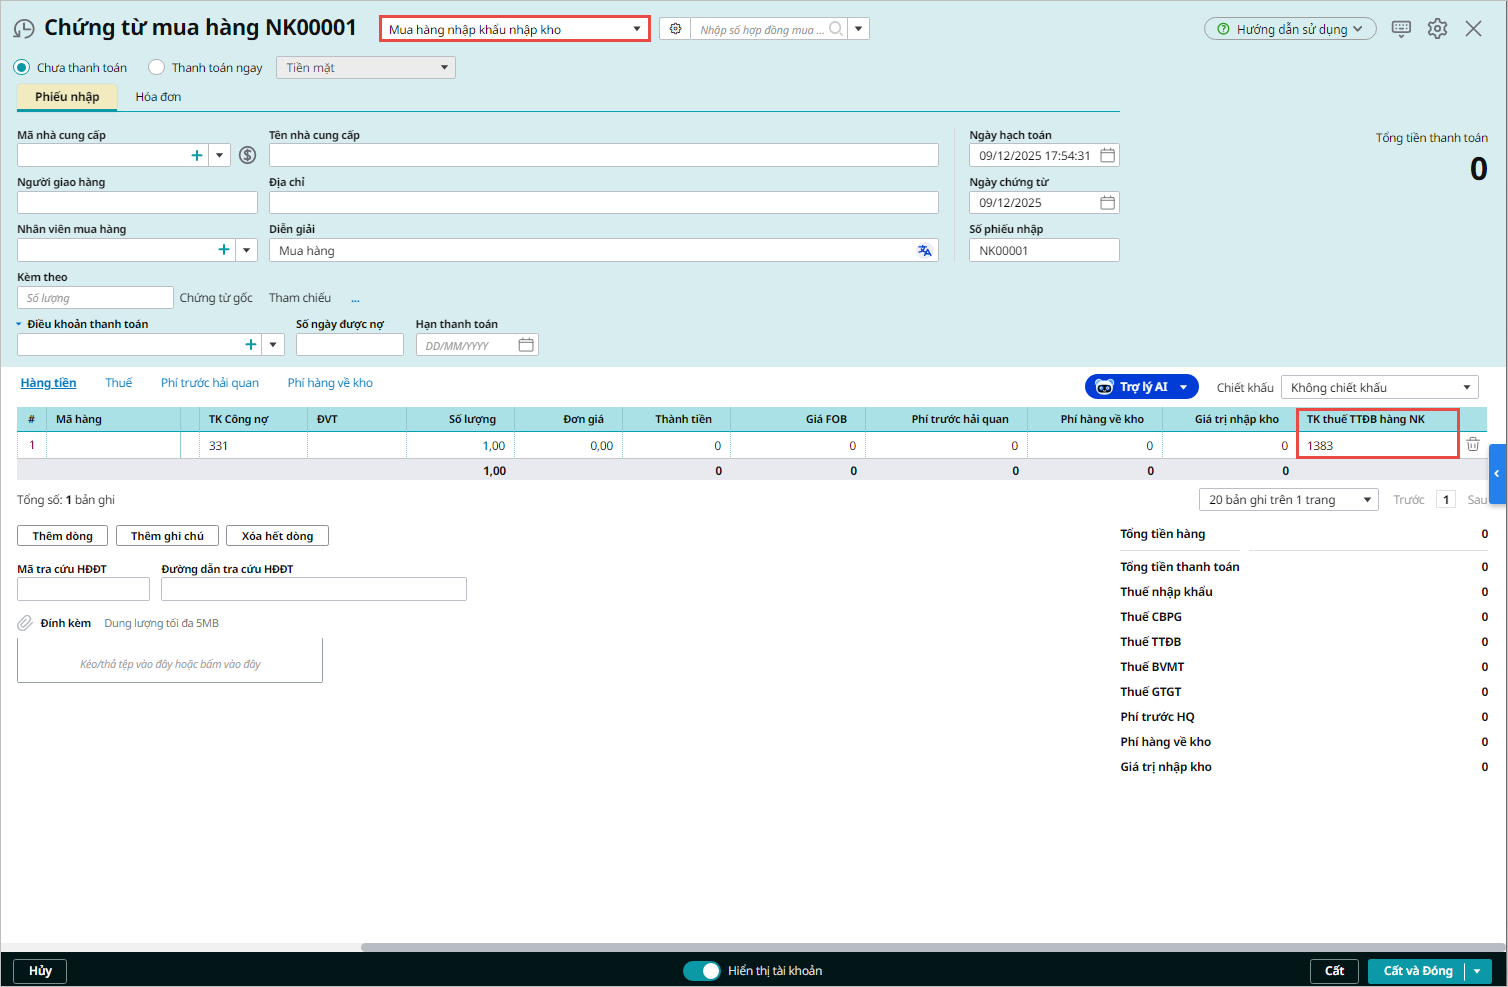Open the settings gear at top right
The image size is (1508, 987).
tap(1437, 29)
